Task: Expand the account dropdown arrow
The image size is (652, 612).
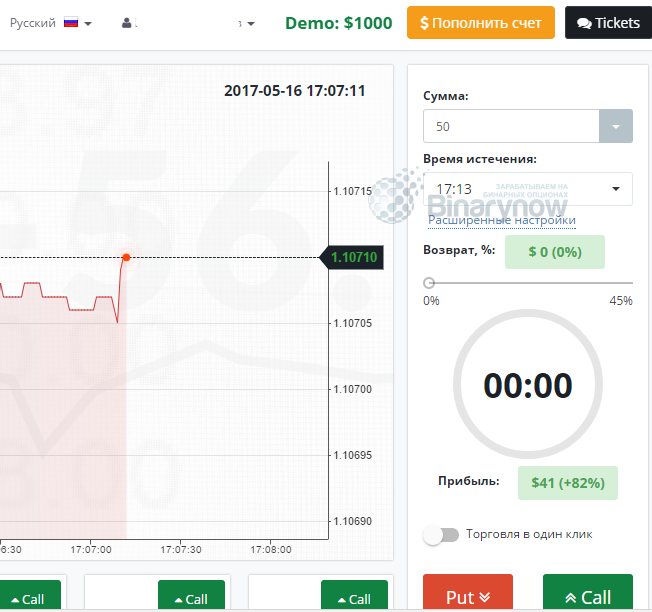Action: coord(251,24)
